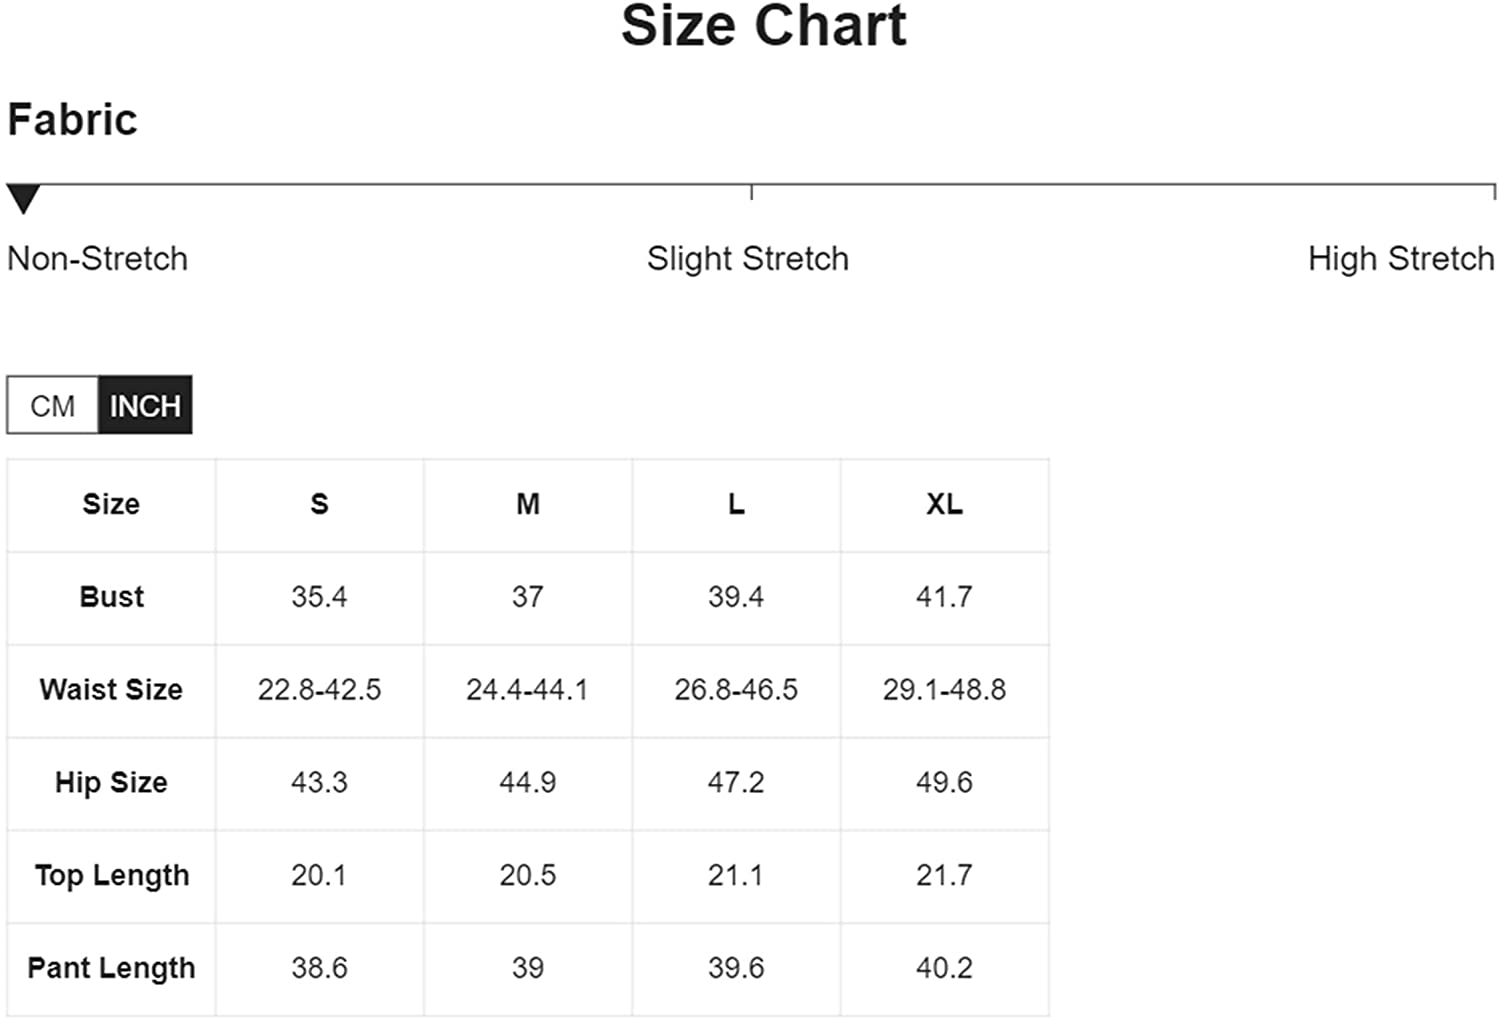The image size is (1500, 1019).
Task: Click the Fabric section heading
Action: [x=72, y=119]
